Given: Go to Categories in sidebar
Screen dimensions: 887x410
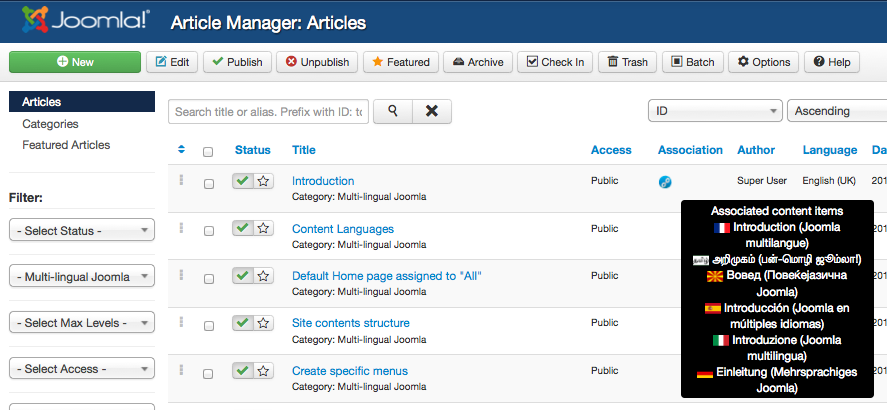Looking at the screenshot, I should coord(50,124).
